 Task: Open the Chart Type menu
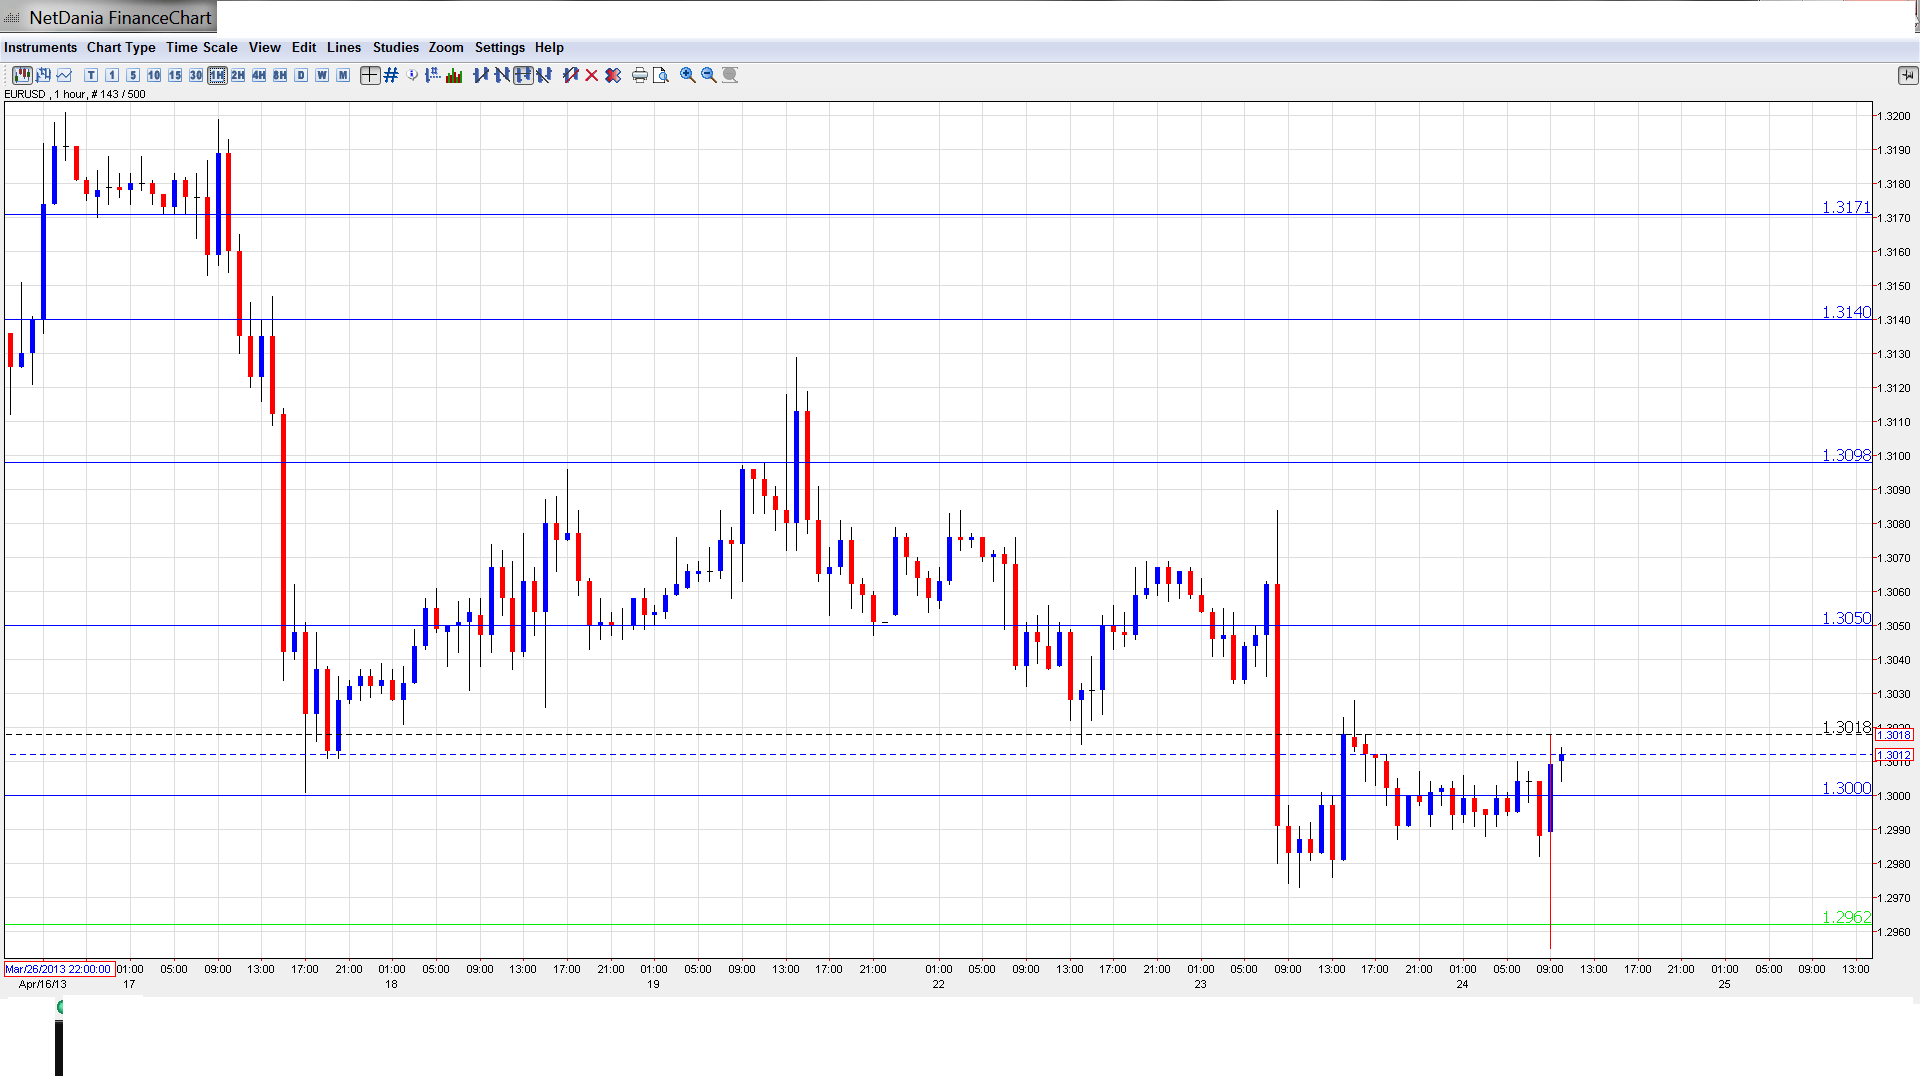(x=121, y=47)
